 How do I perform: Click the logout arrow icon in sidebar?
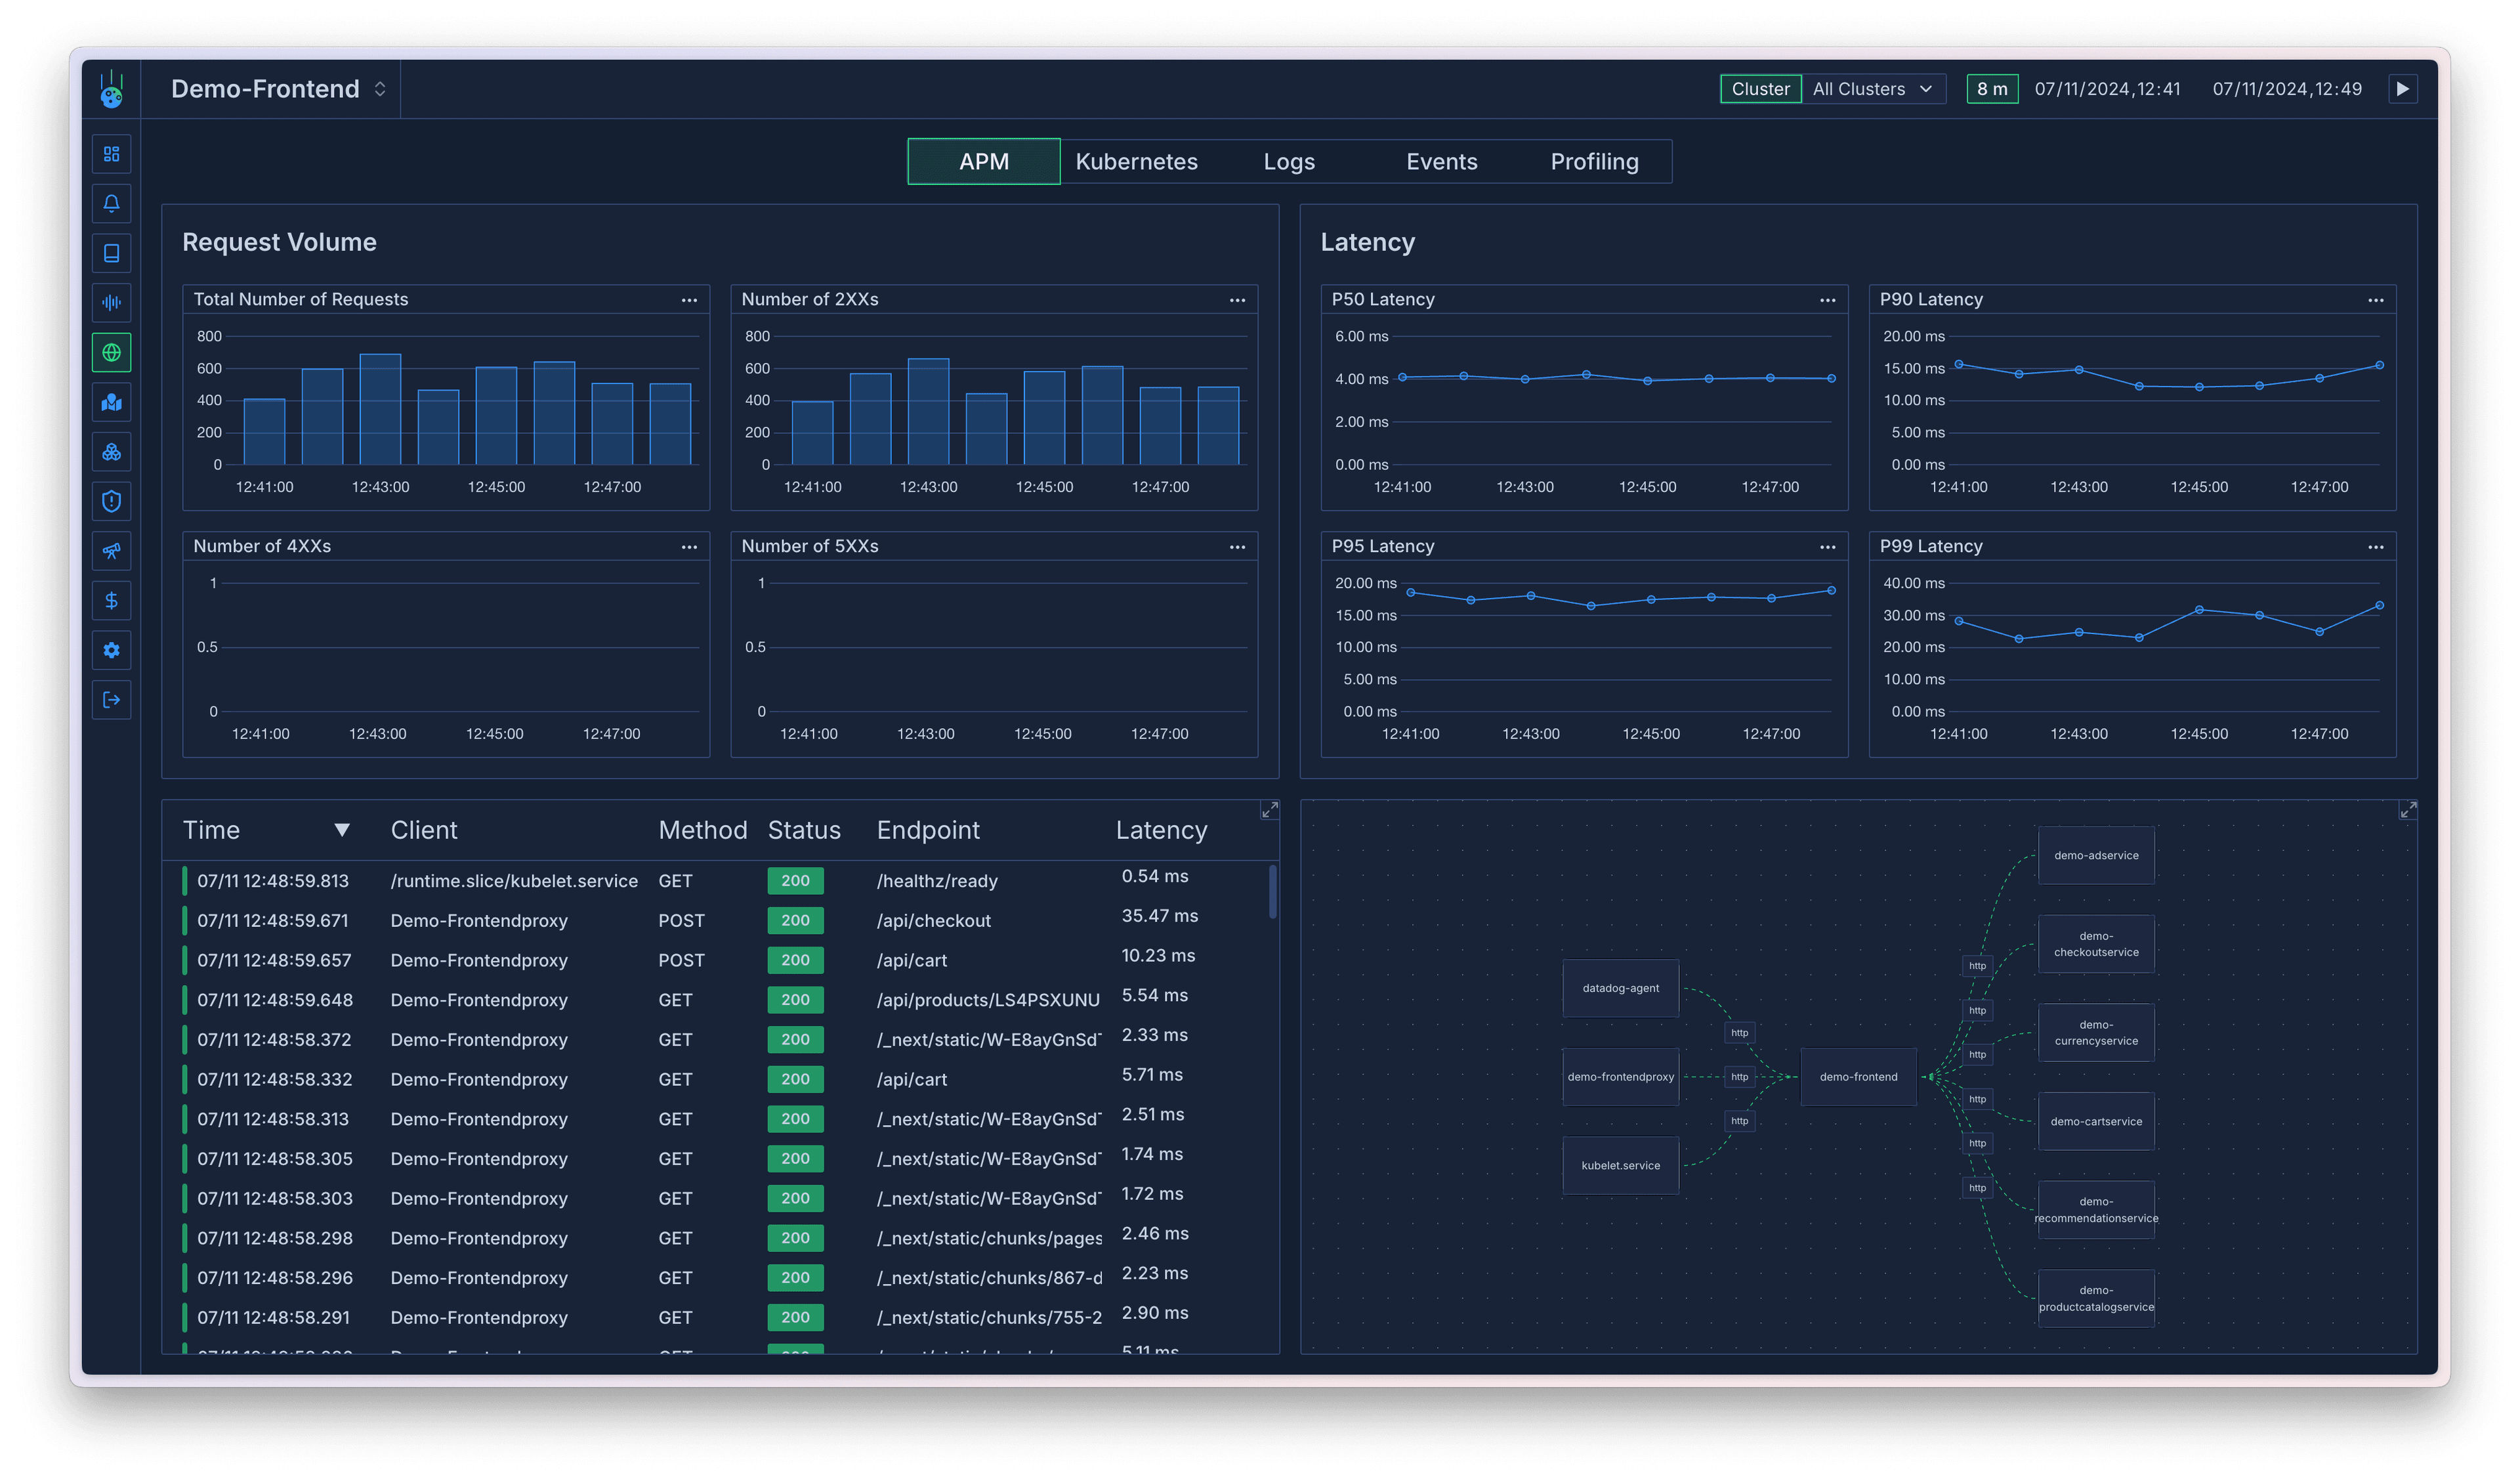point(111,700)
